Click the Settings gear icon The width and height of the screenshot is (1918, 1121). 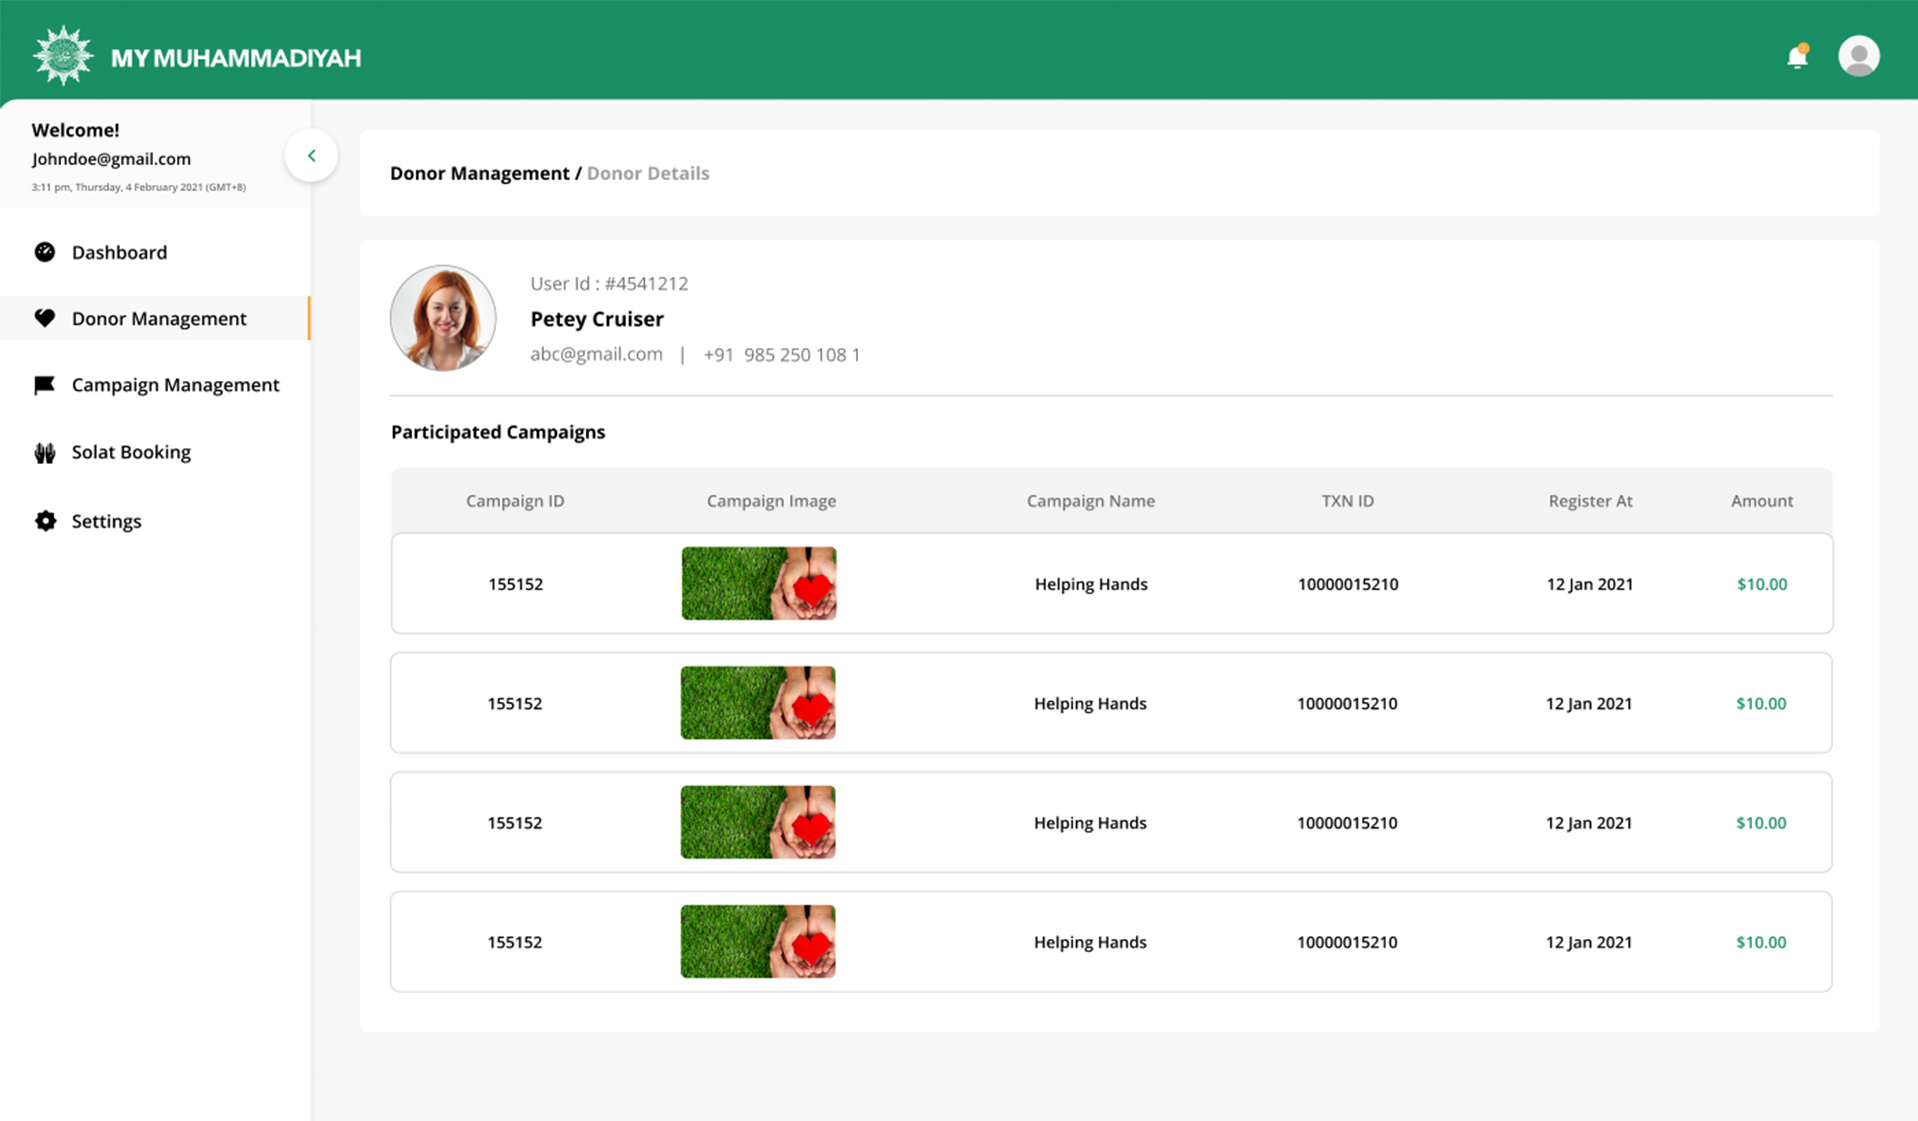45,521
